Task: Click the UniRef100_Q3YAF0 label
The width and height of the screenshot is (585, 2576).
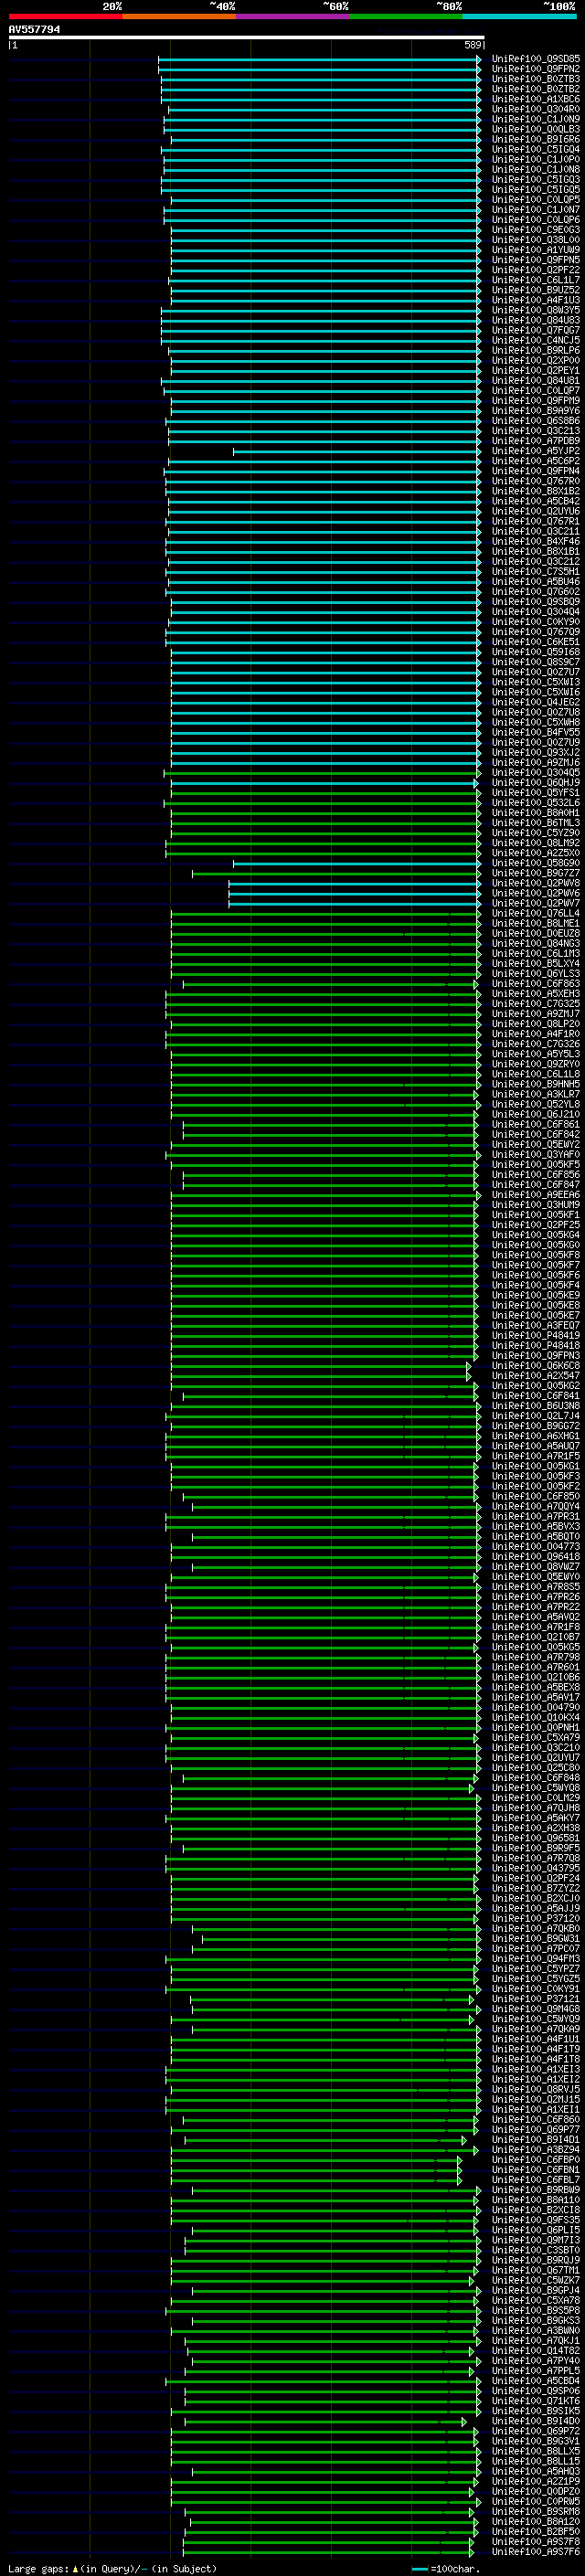Action: click(536, 1155)
